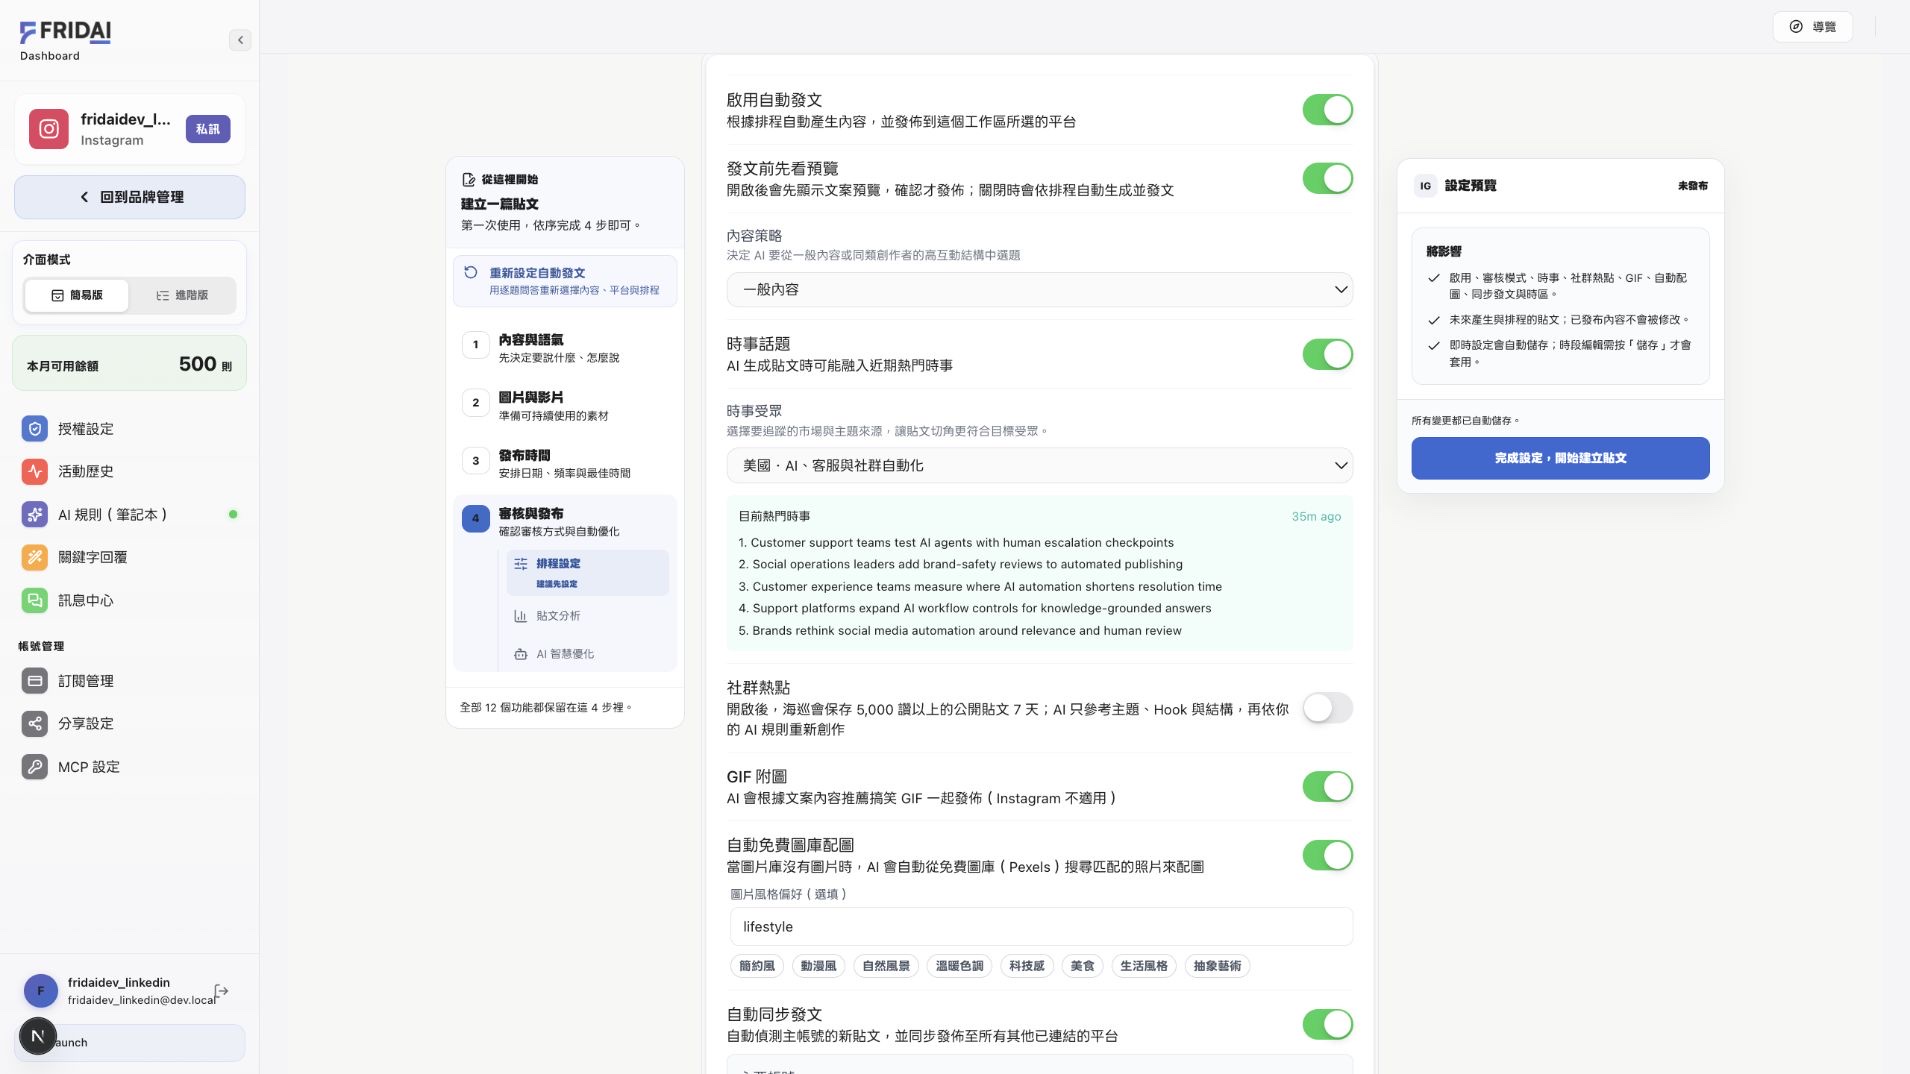Screen dimensions: 1910x1074
Task: Open the 內容策略 dropdown showing 一般內容
Action: point(1039,289)
